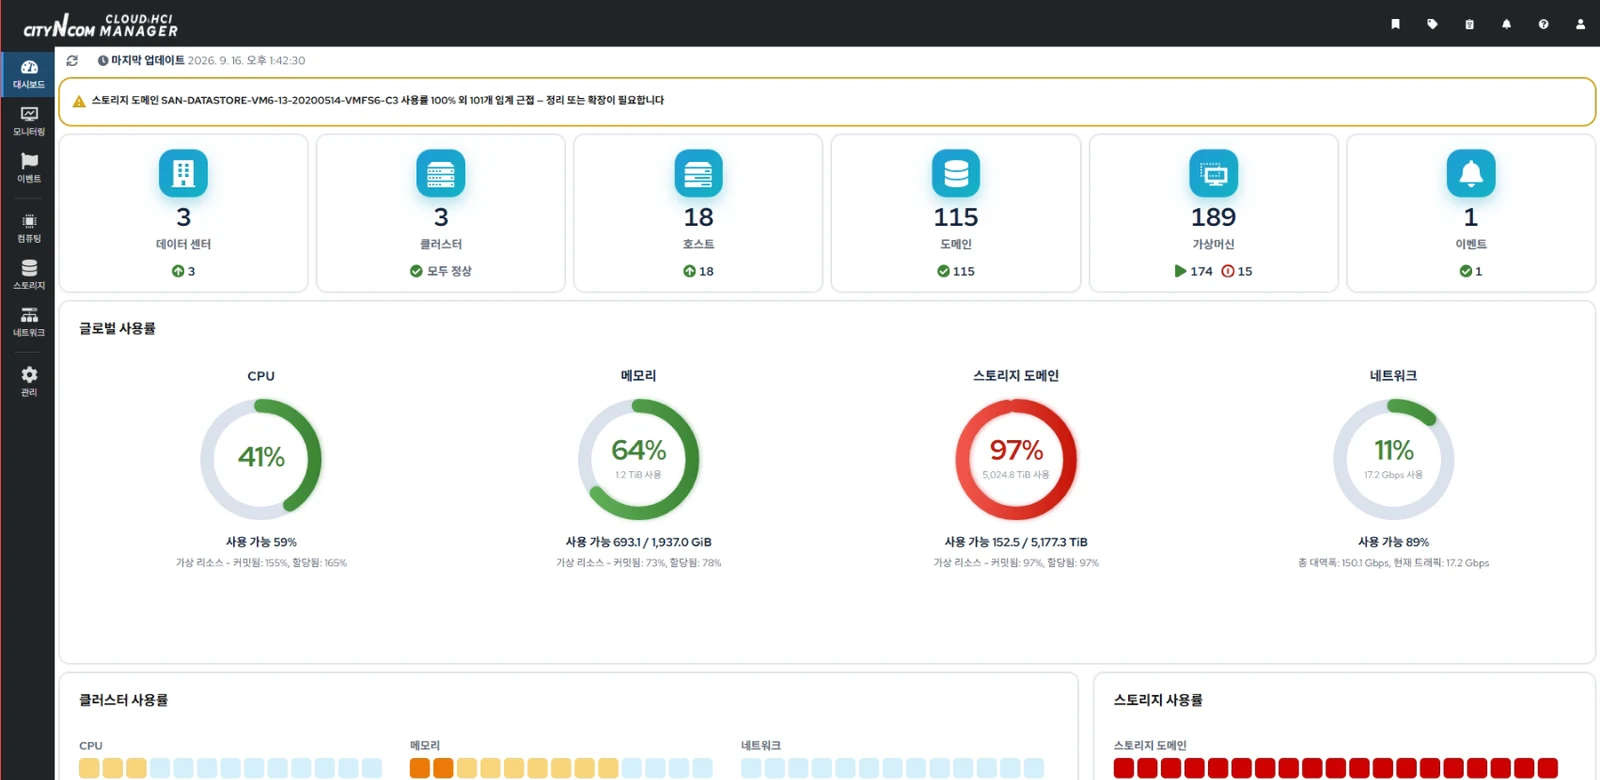
Task: Click the green check icon under 도메인
Action: (943, 271)
